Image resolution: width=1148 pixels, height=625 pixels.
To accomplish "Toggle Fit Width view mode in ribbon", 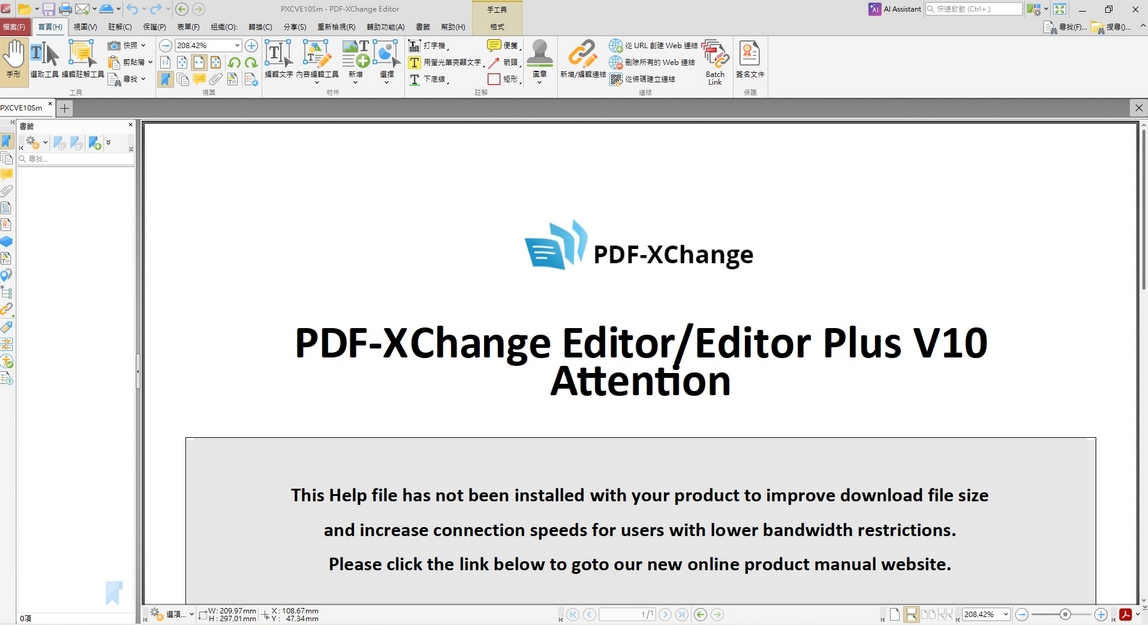I will (x=199, y=63).
